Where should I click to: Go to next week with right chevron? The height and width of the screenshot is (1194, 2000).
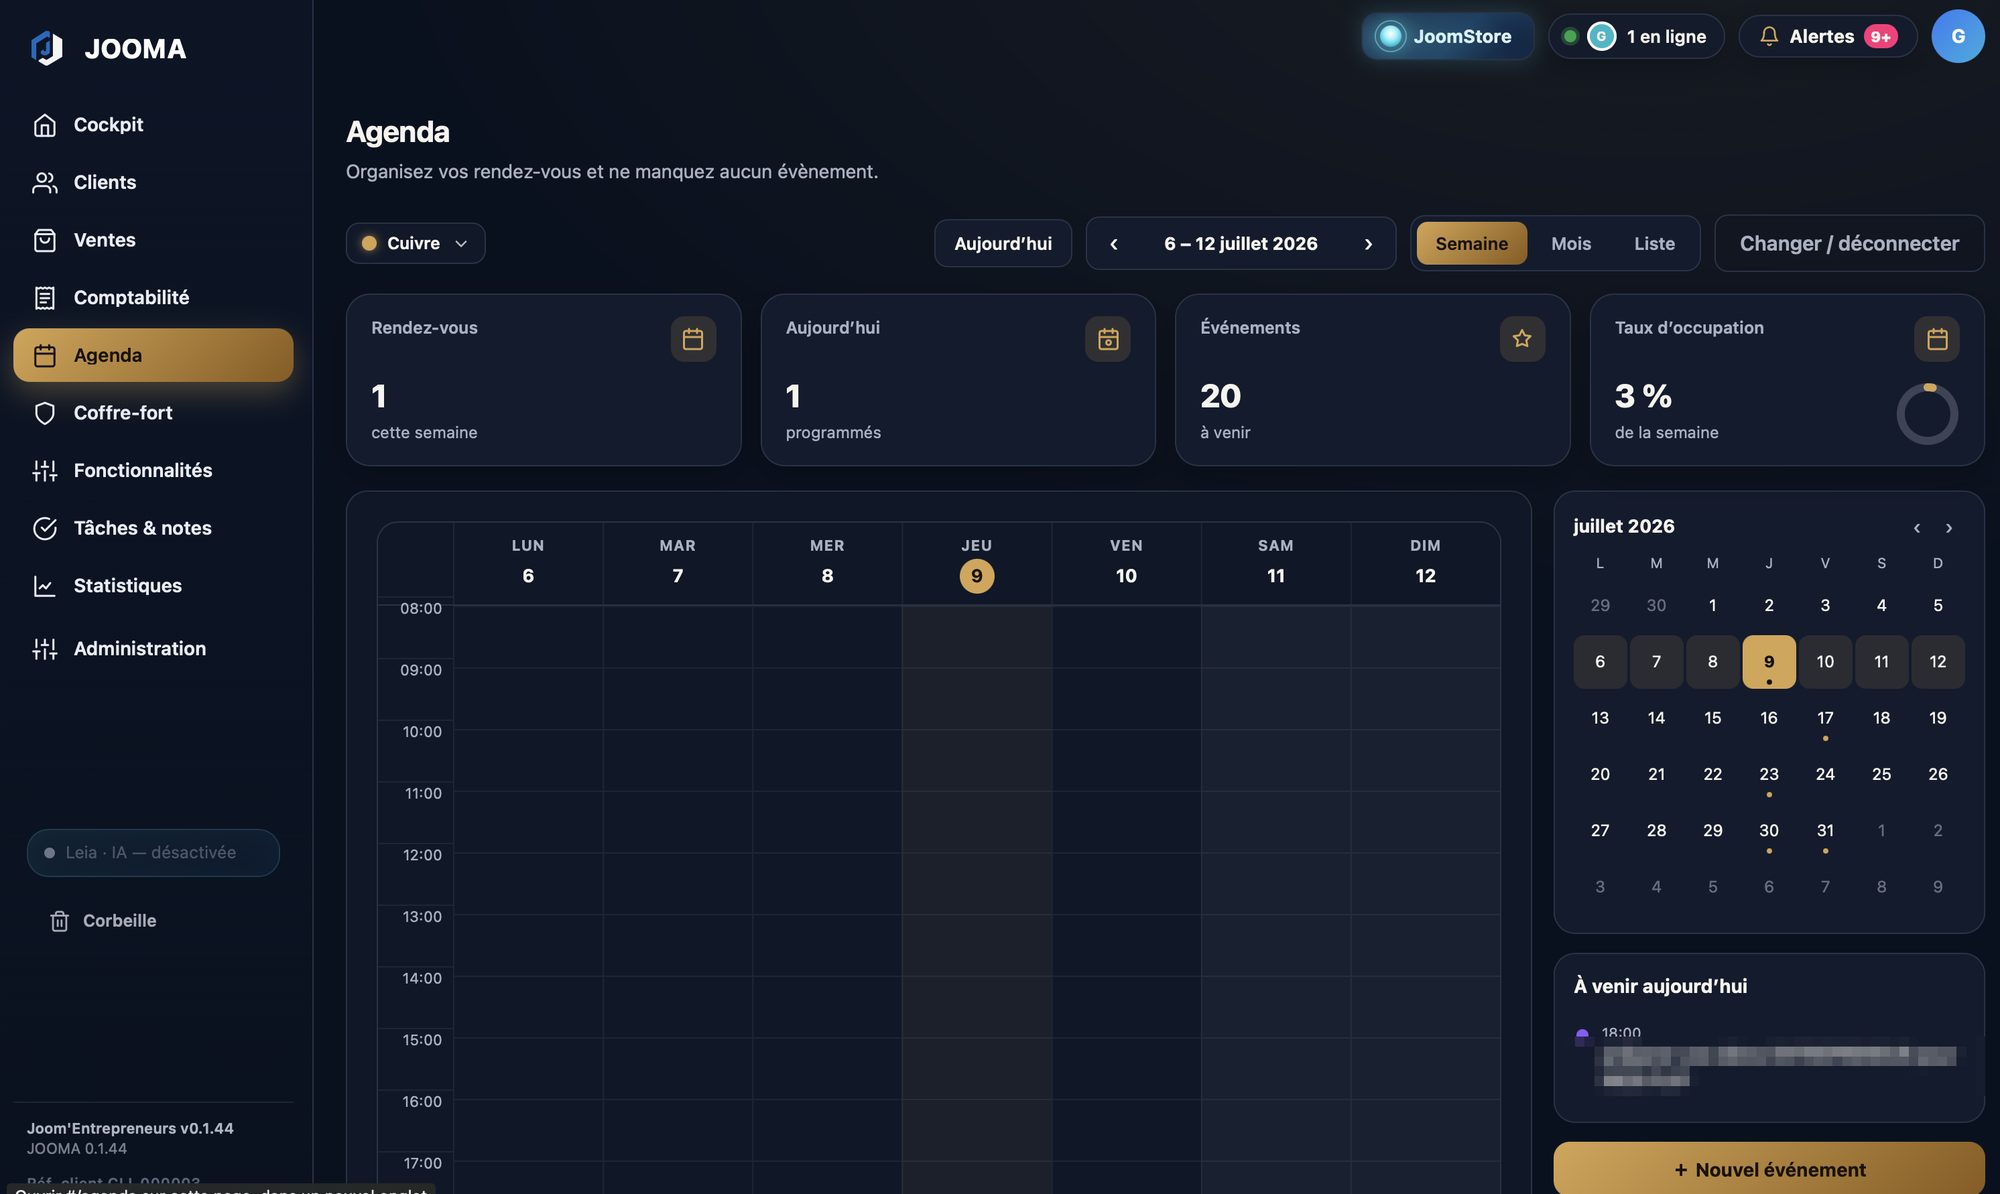click(x=1368, y=244)
